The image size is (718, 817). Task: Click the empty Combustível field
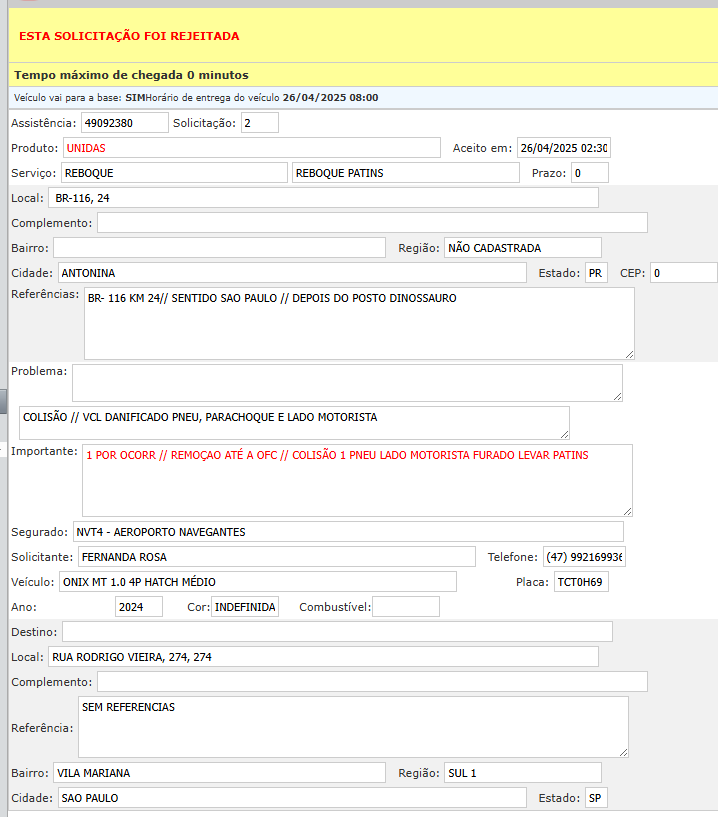(x=406, y=607)
